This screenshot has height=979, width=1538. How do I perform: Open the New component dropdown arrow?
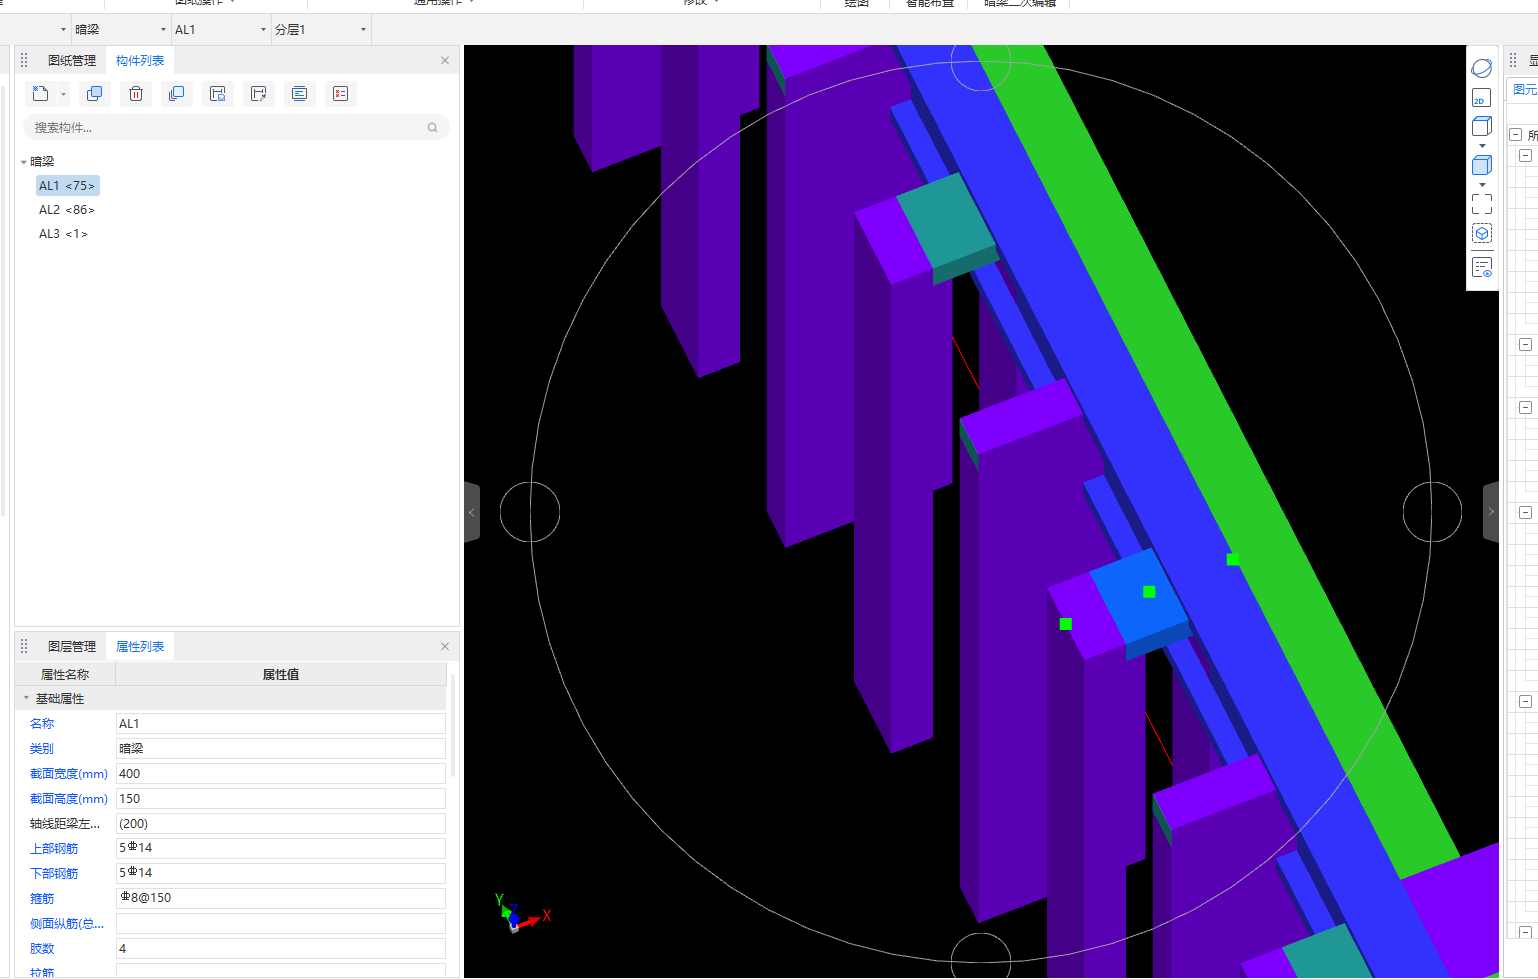click(x=63, y=95)
